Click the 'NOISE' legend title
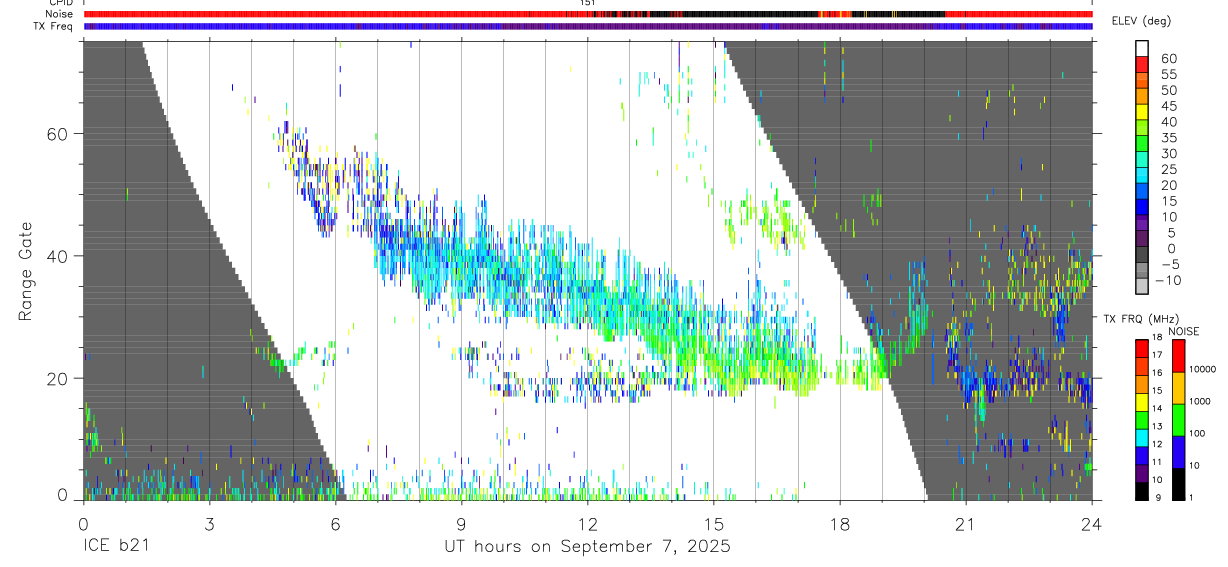 click(x=1184, y=331)
